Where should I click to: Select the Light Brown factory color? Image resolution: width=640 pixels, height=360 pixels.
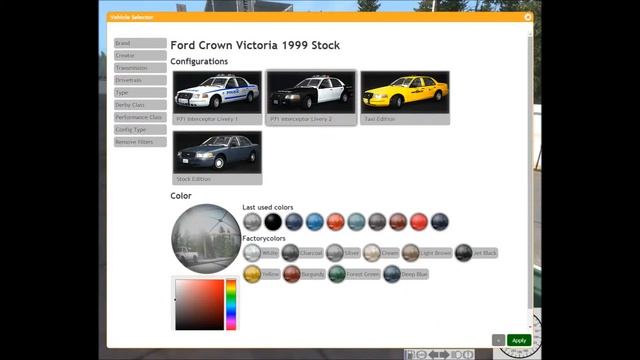coord(427,253)
